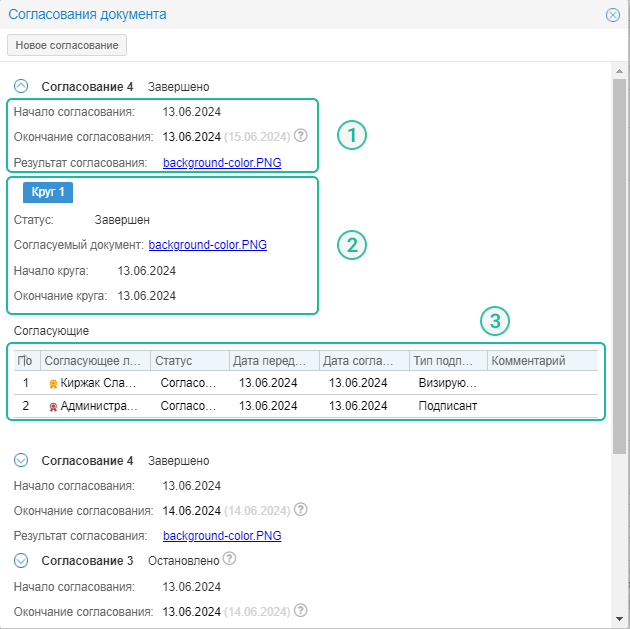Image resolution: width=630 pixels, height=629 pixels.
Task: Open help icon beside the grey 14.06.2024 in second Согласование 4
Action: coord(301,509)
